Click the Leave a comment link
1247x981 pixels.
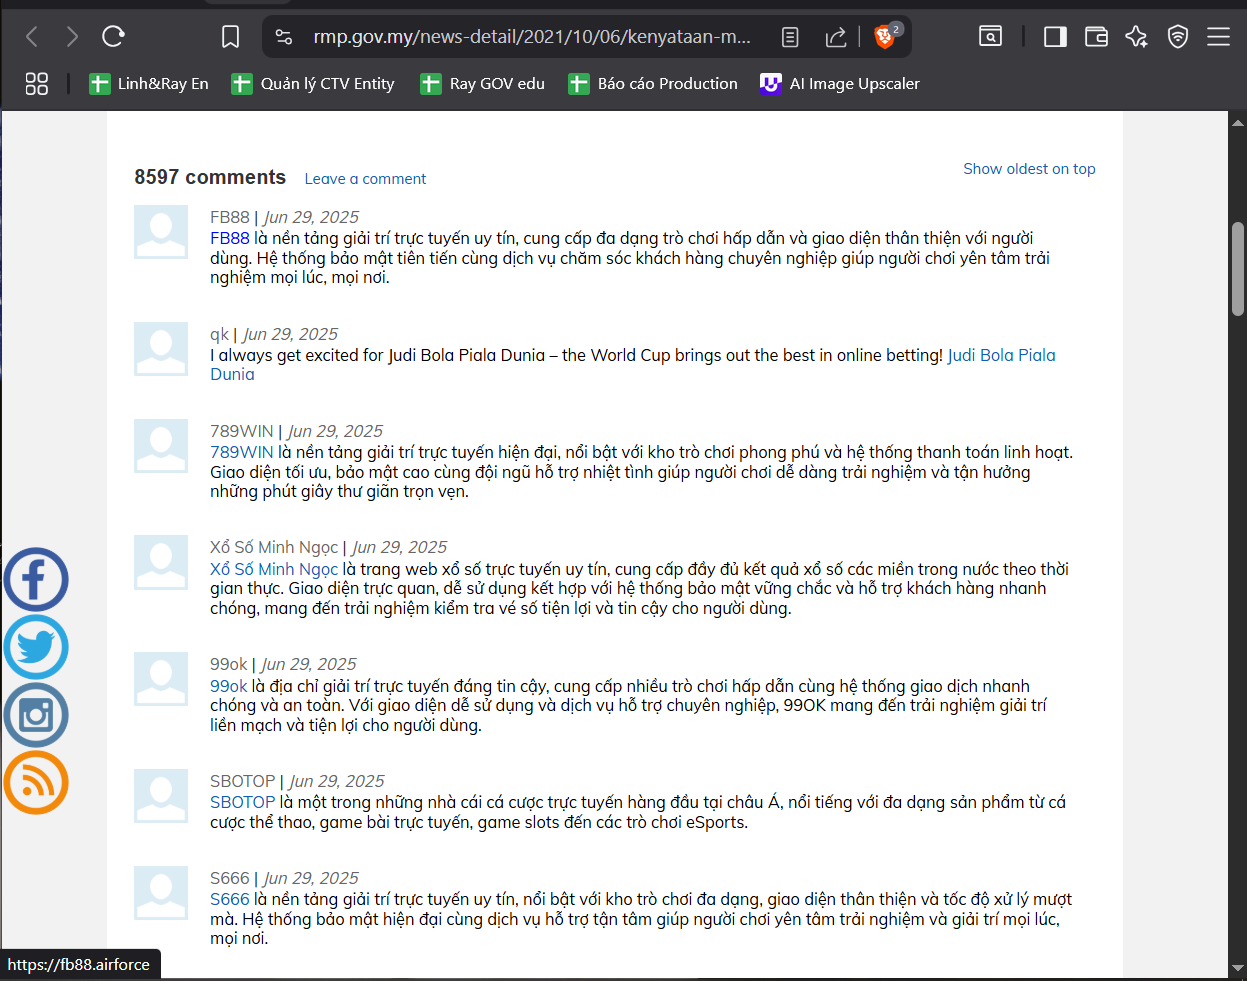pyautogui.click(x=365, y=179)
